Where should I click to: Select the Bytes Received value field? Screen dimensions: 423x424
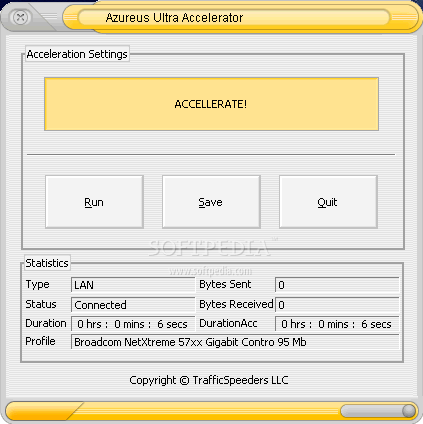point(337,305)
